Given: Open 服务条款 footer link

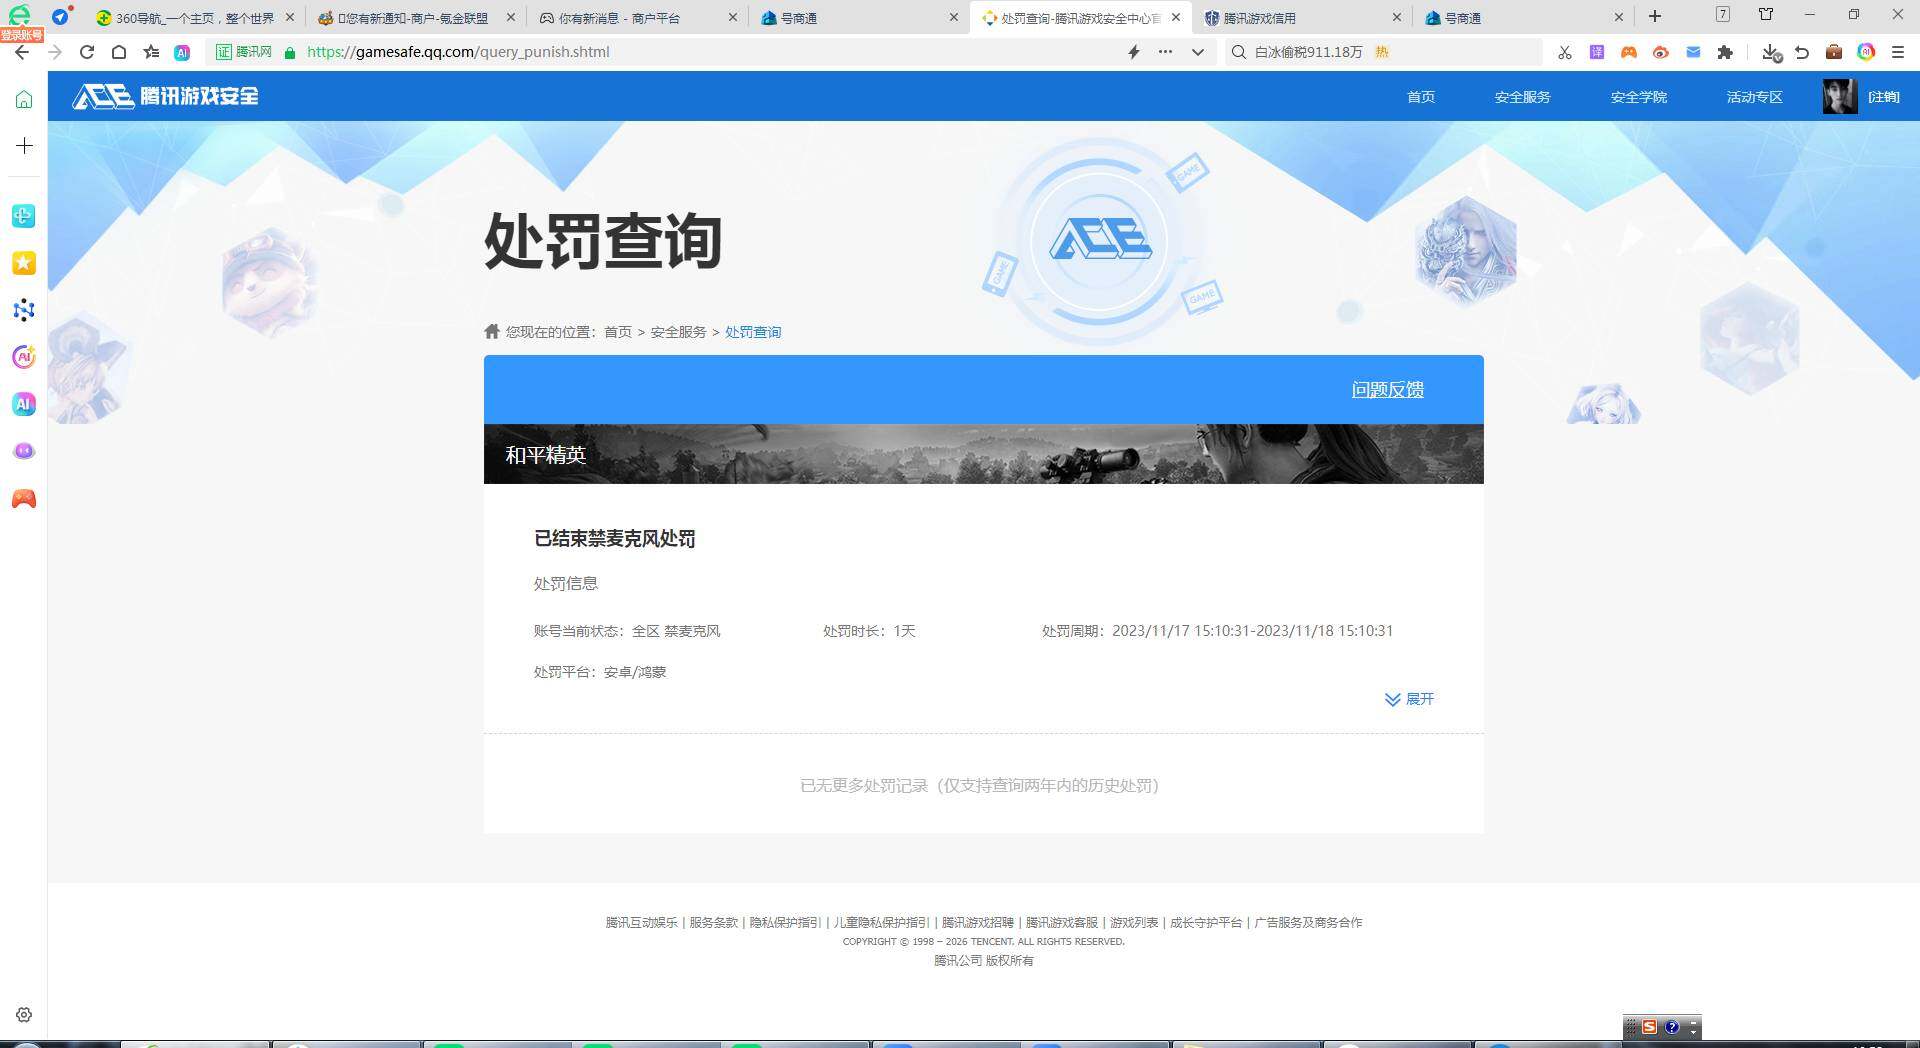Looking at the screenshot, I should pyautogui.click(x=714, y=922).
